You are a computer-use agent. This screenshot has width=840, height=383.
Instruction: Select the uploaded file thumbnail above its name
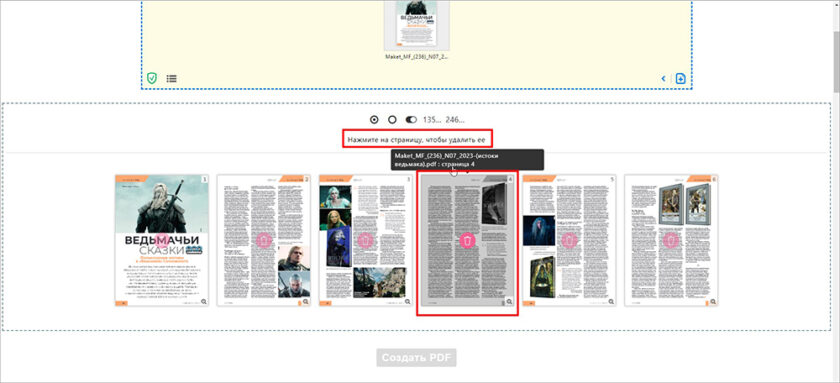pyautogui.click(x=417, y=24)
